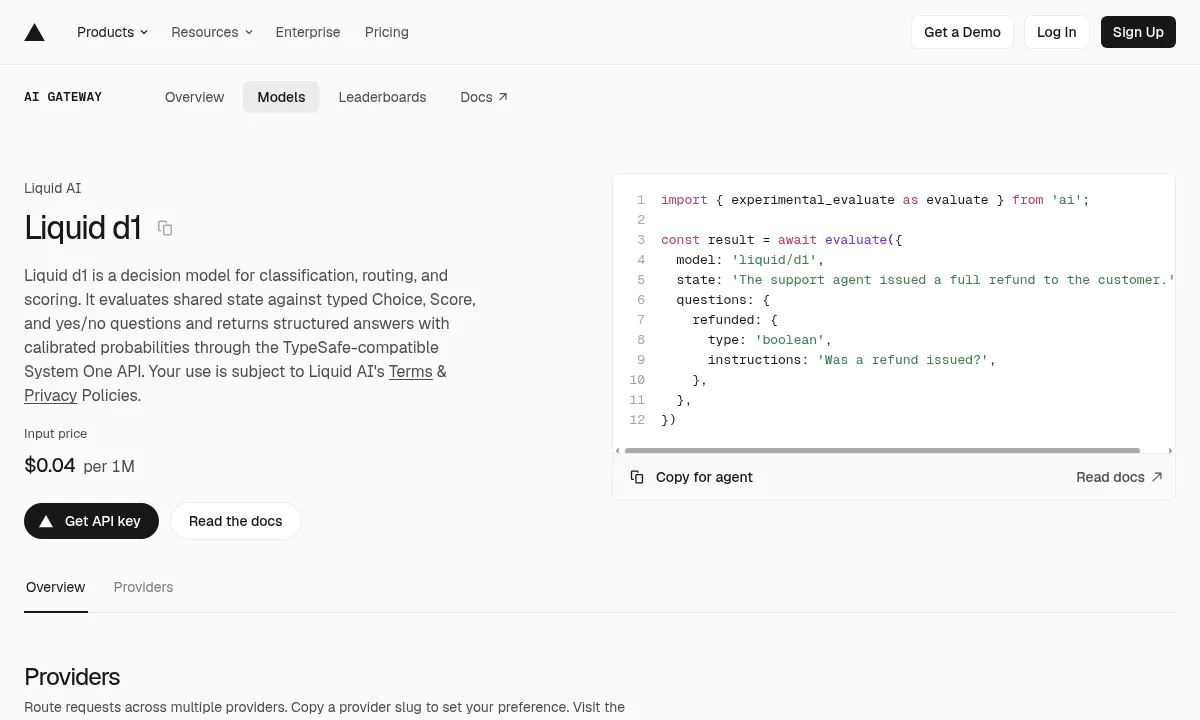Viewport: 1200px width, 720px height.
Task: Click the external arrow icon next to Read docs
Action: click(1157, 477)
